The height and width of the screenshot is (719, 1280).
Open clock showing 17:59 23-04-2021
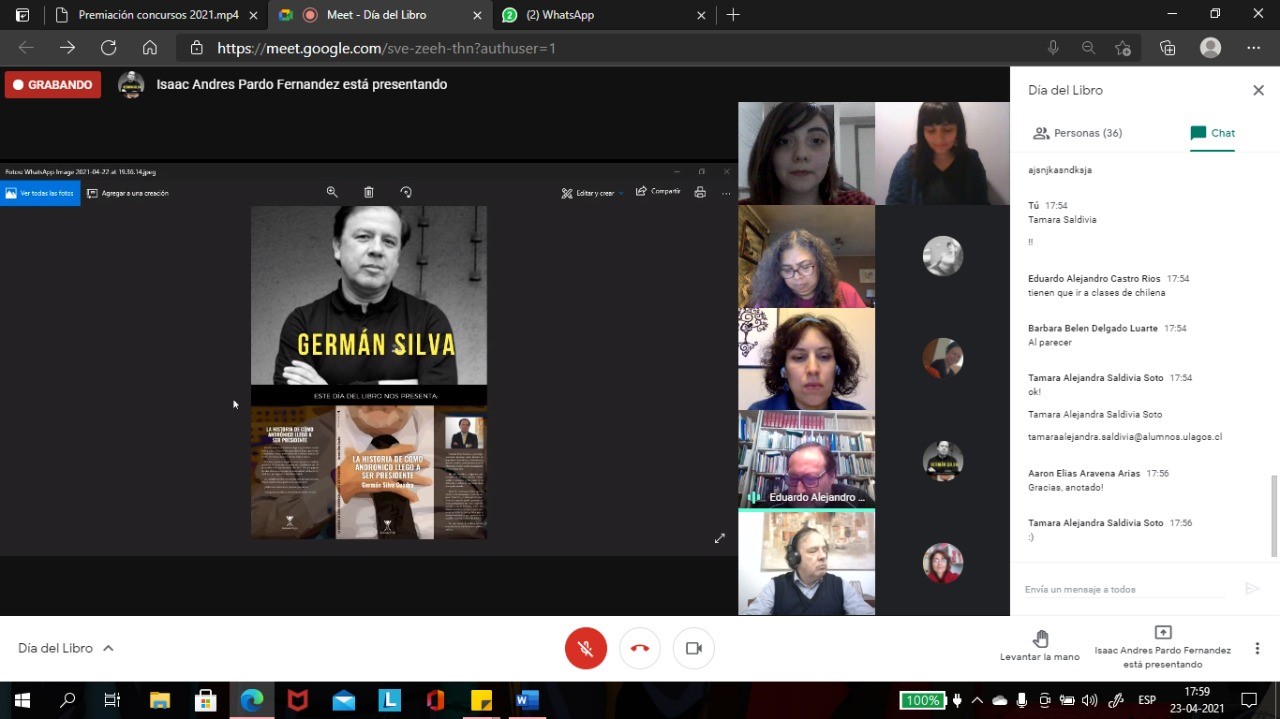(x=1196, y=700)
